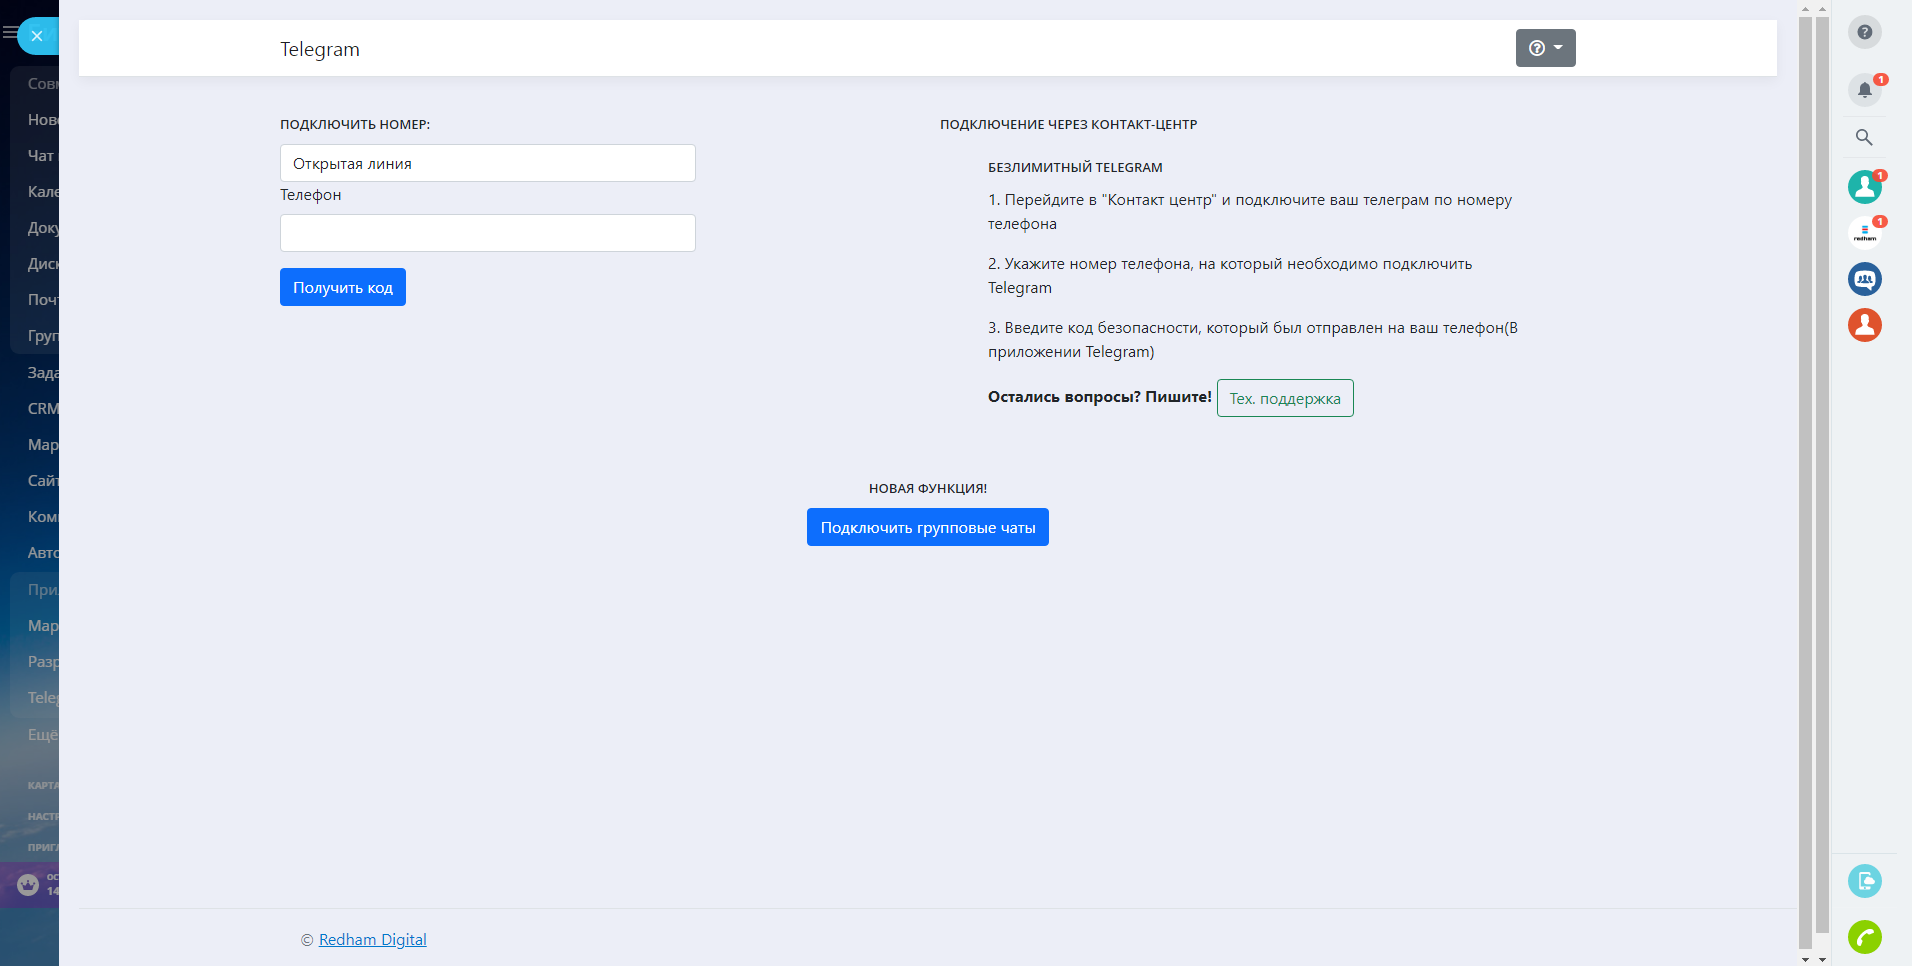The image size is (1912, 966).
Task: Open the "Ещё" more menu item
Action: pos(43,735)
